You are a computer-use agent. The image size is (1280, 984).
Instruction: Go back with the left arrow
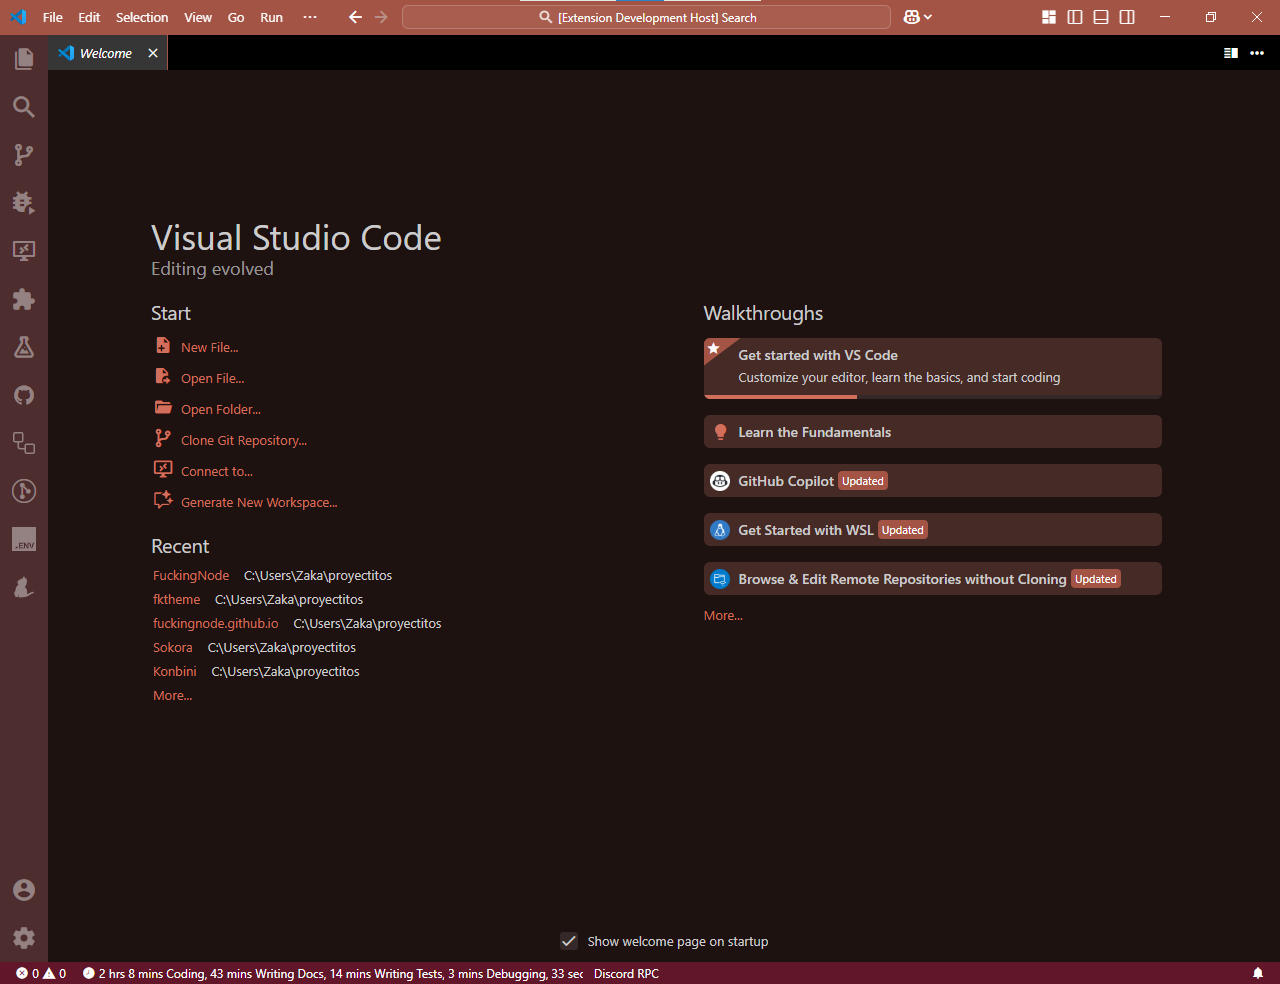pos(355,17)
